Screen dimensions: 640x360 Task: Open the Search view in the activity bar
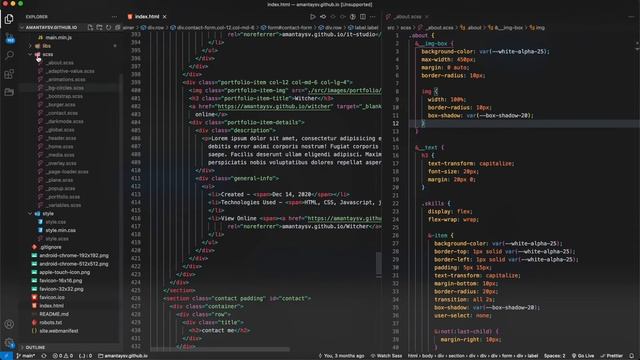coord(9,55)
